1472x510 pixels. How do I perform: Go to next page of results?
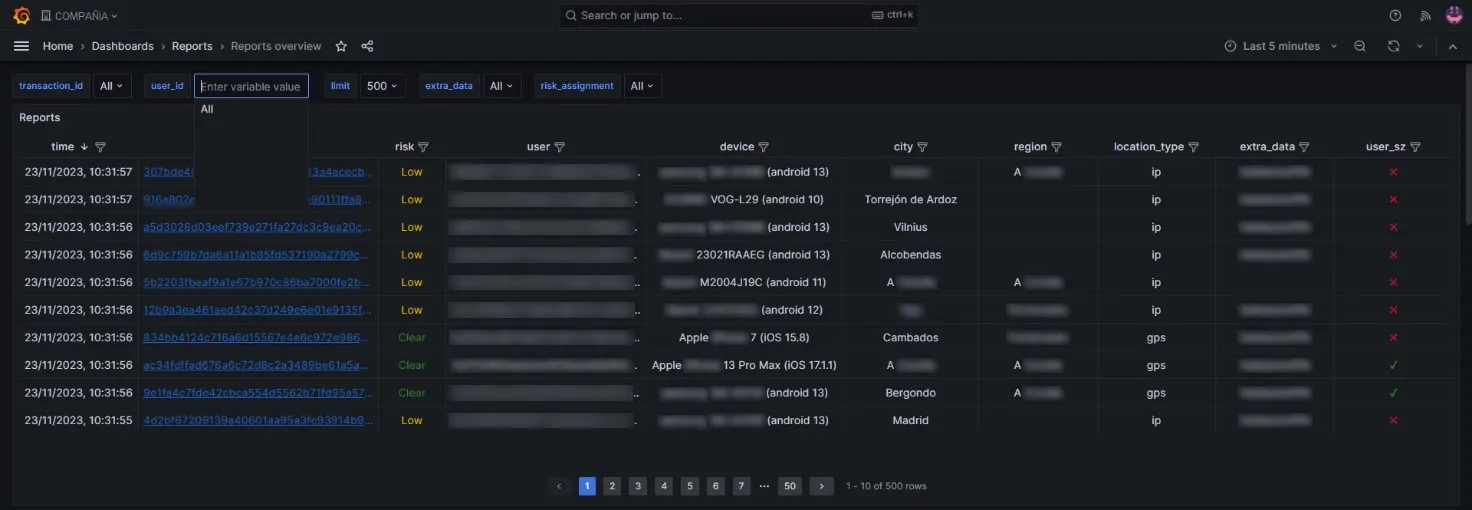[x=821, y=486]
